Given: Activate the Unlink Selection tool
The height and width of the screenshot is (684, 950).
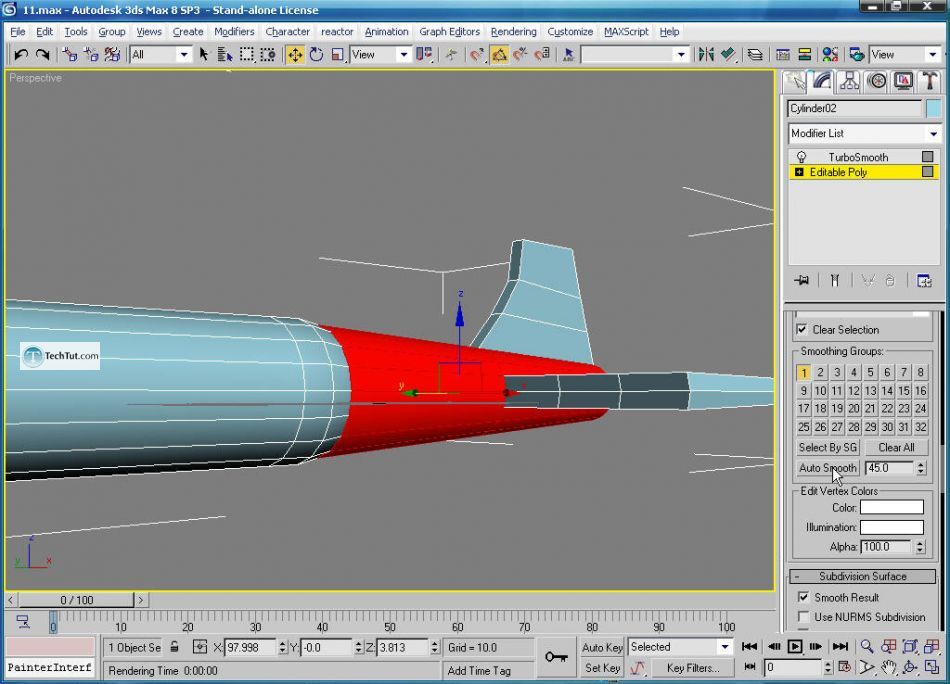Looking at the screenshot, I should pos(91,55).
